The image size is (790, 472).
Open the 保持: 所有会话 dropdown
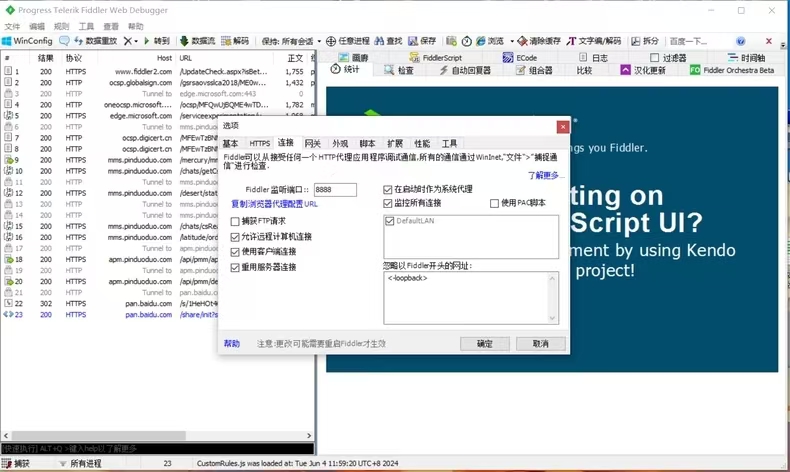291,41
